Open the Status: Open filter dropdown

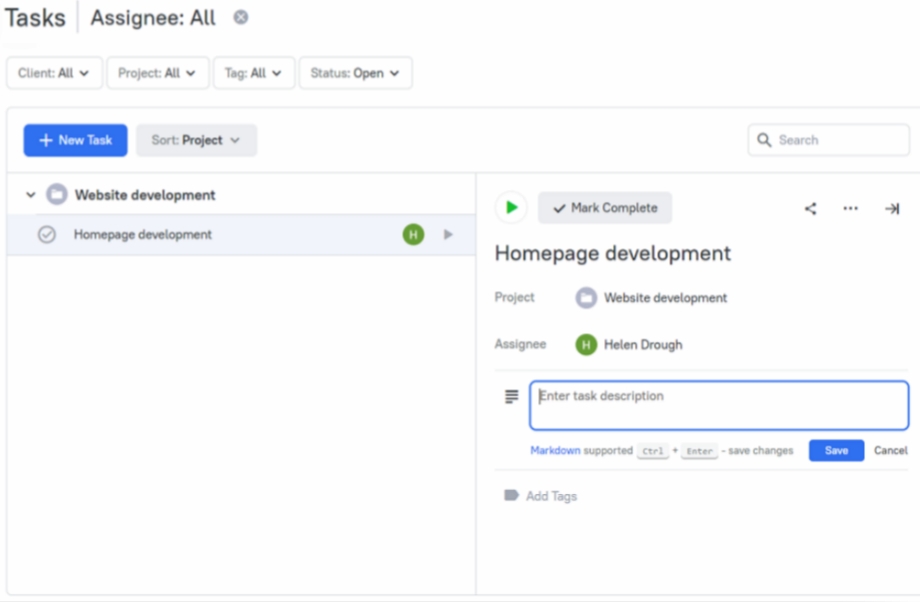355,73
